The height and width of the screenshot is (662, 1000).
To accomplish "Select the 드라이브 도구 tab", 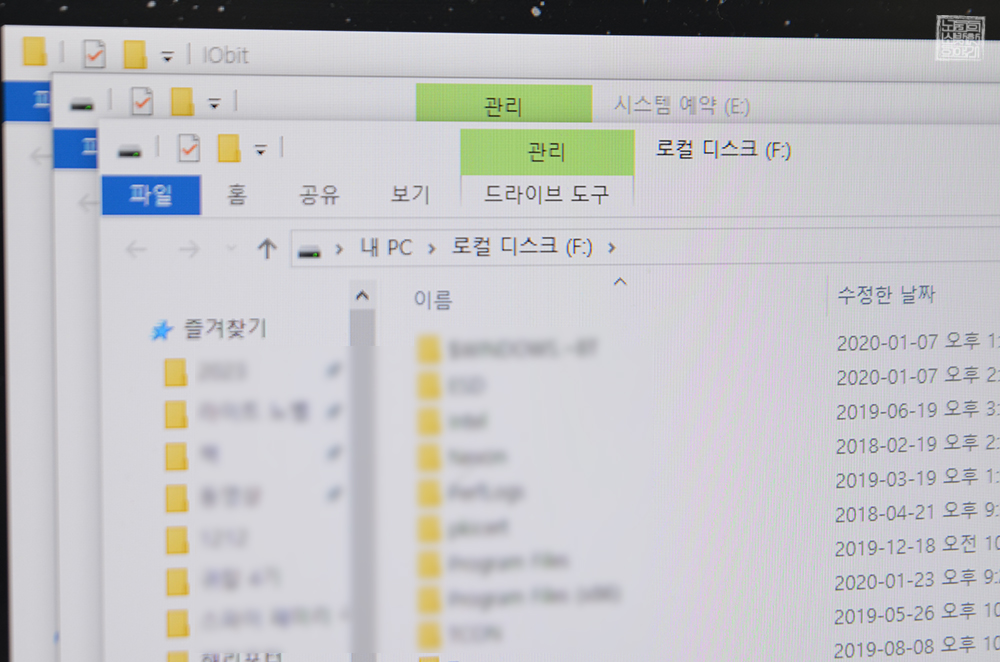I will [x=547, y=193].
